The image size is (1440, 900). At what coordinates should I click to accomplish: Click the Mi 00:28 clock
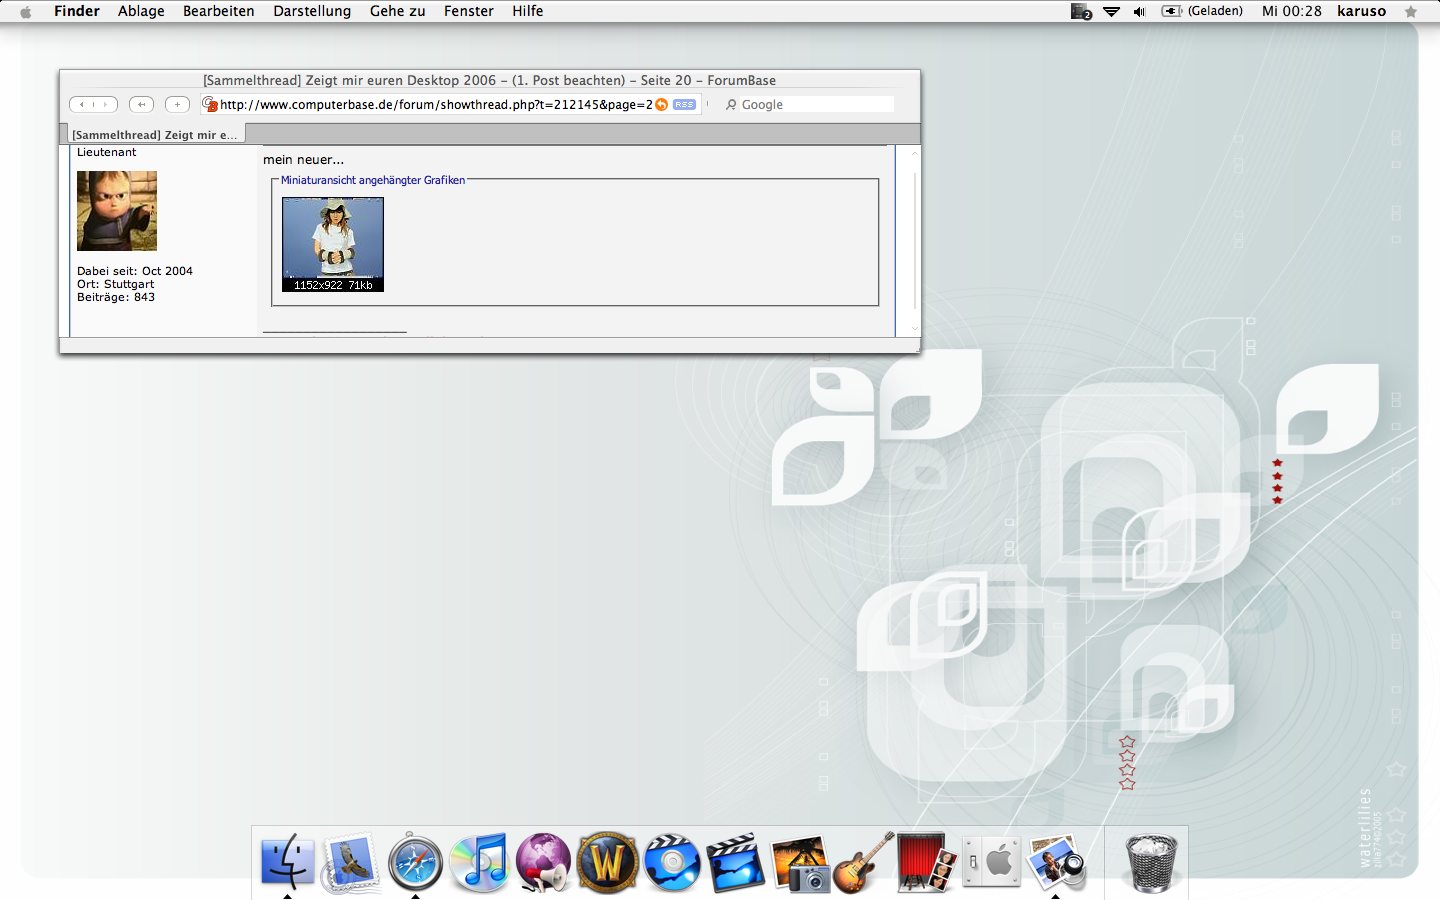[1292, 11]
